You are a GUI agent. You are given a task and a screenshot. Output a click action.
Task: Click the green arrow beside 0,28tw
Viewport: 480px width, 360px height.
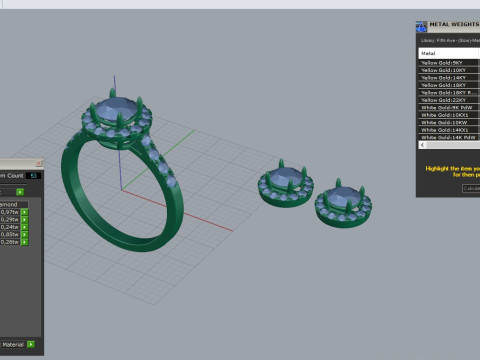(25, 242)
